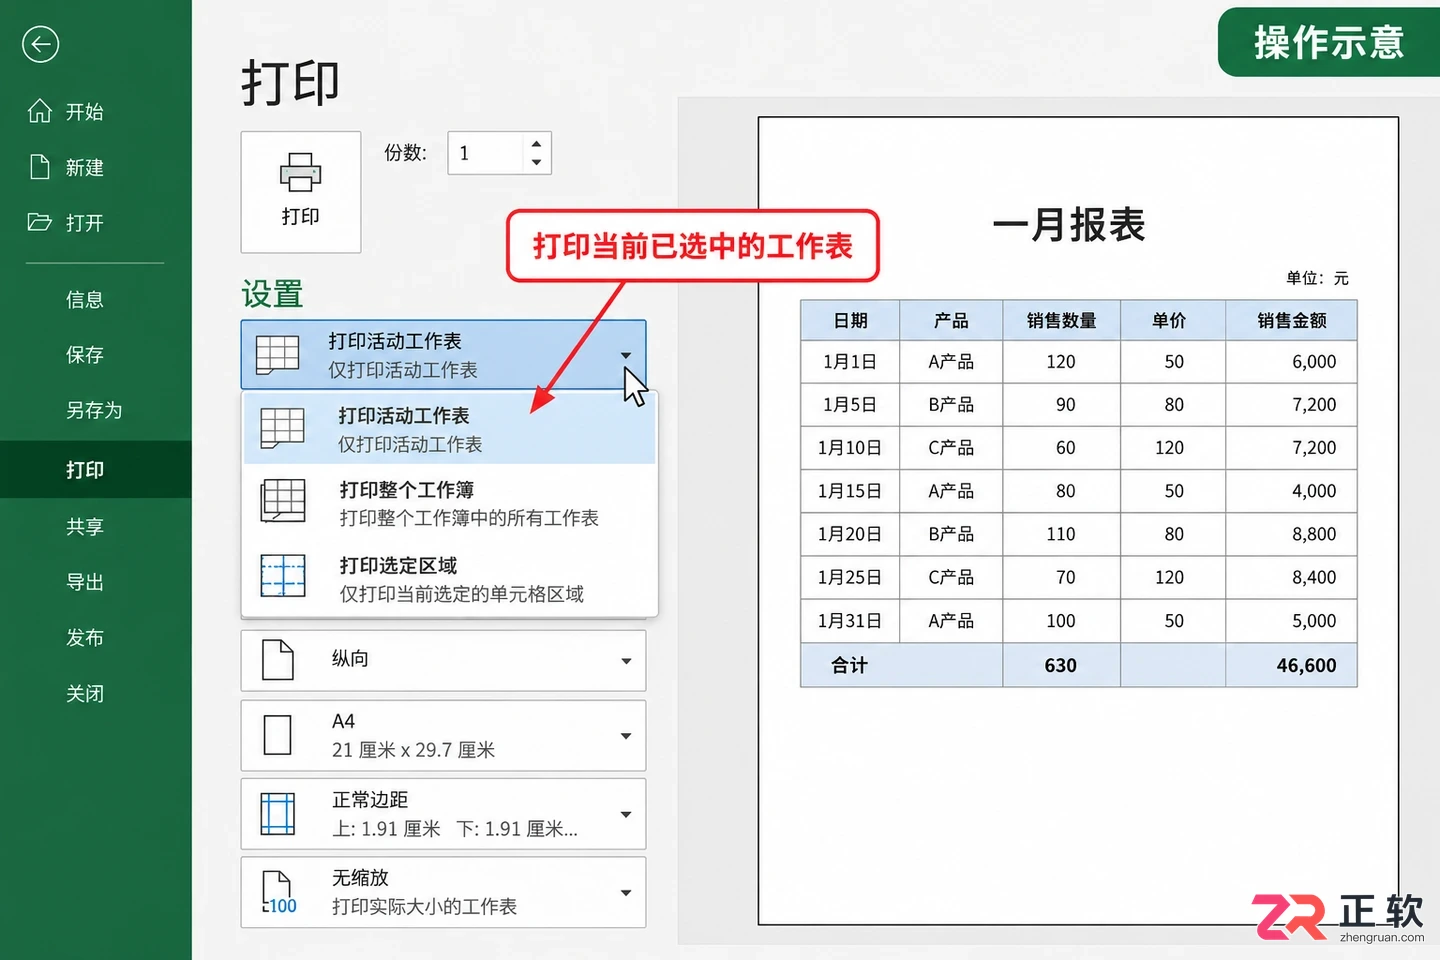Open 共享 in the sidebar
This screenshot has width=1440, height=960.
click(x=85, y=526)
